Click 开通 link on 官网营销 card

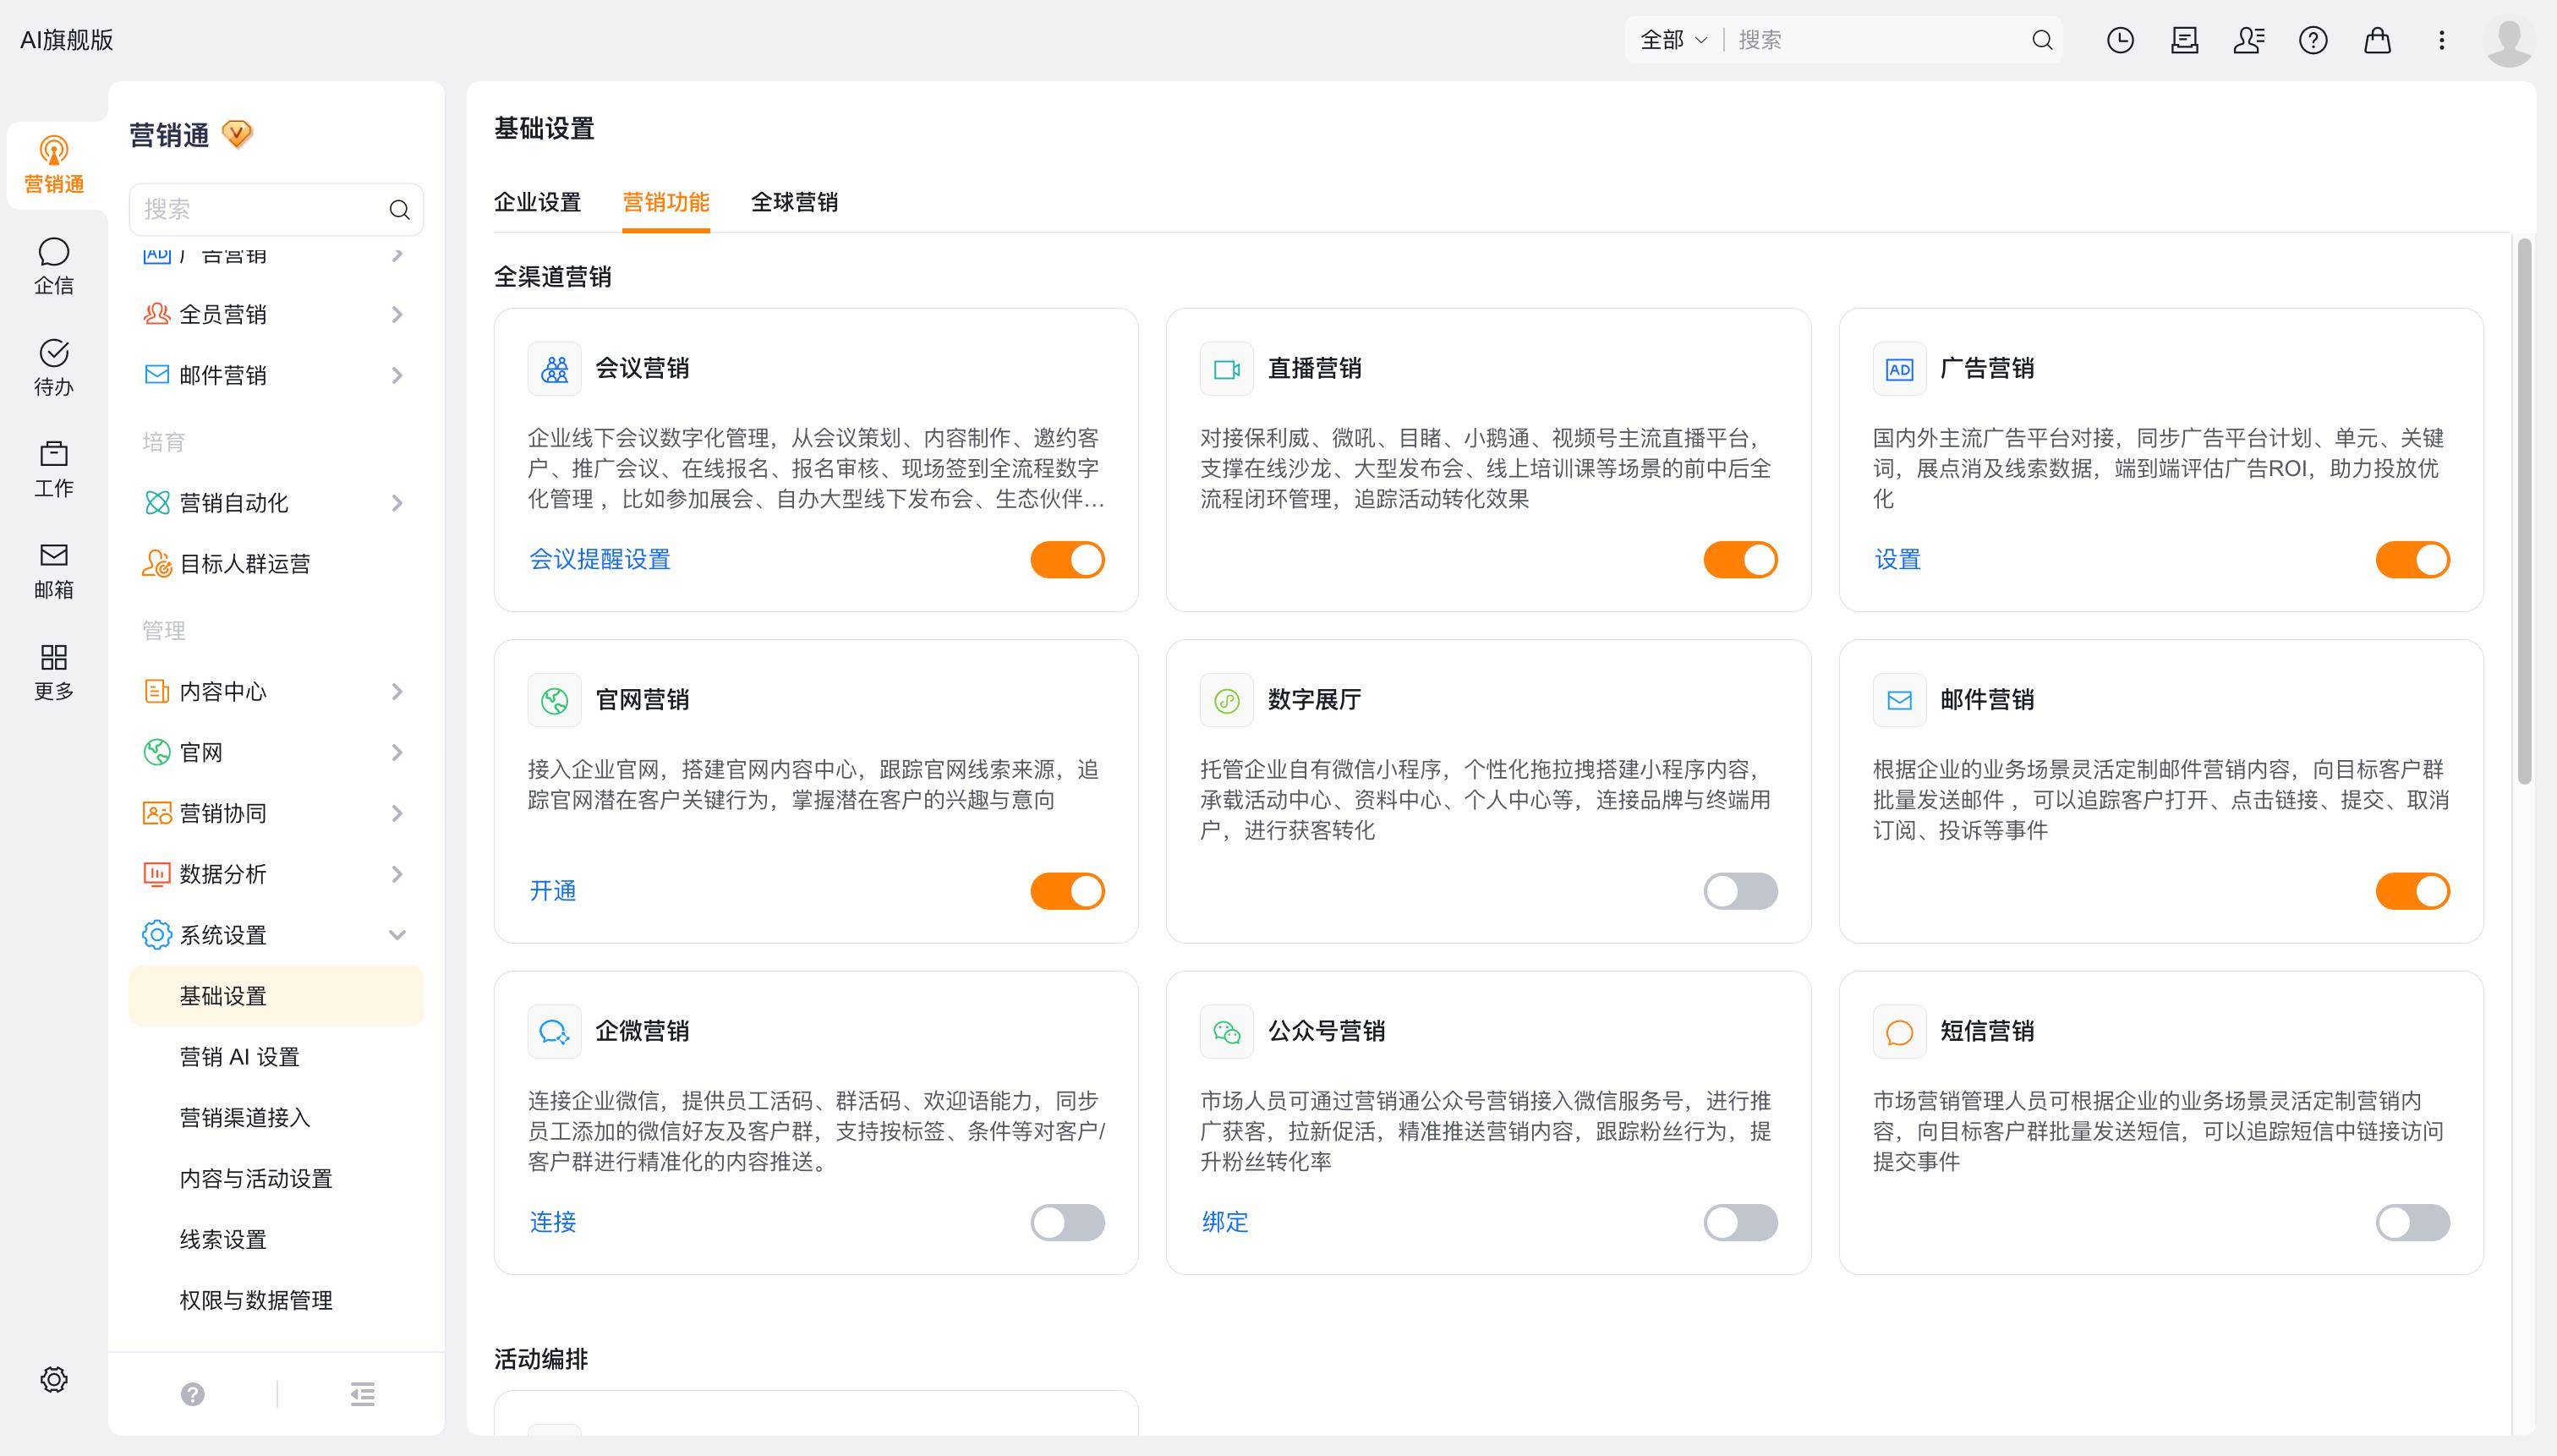pyautogui.click(x=552, y=891)
